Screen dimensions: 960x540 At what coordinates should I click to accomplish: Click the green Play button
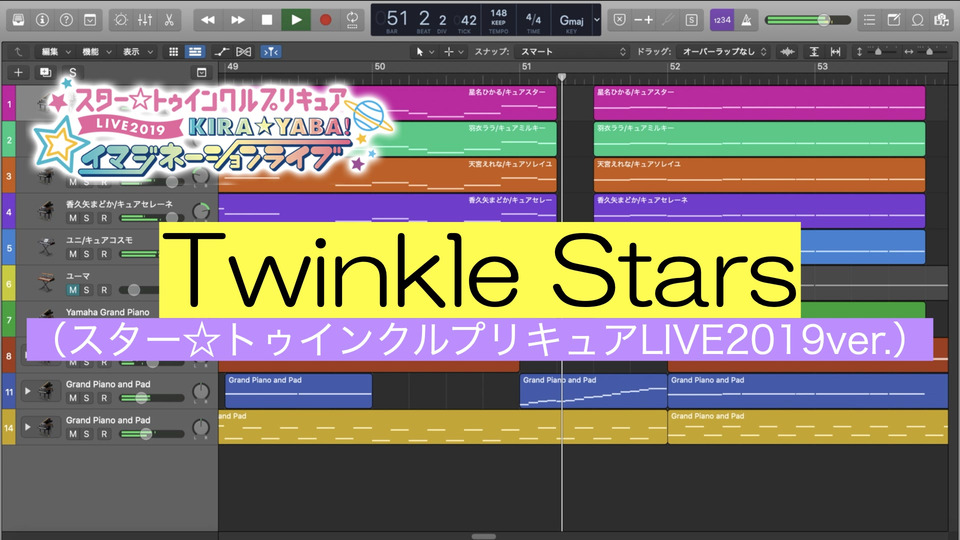point(296,20)
